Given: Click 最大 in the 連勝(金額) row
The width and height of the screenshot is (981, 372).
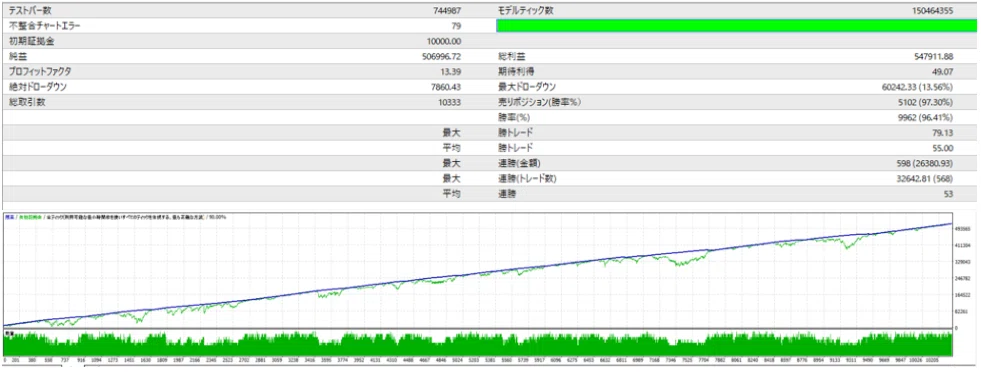Looking at the screenshot, I should pyautogui.click(x=452, y=163).
